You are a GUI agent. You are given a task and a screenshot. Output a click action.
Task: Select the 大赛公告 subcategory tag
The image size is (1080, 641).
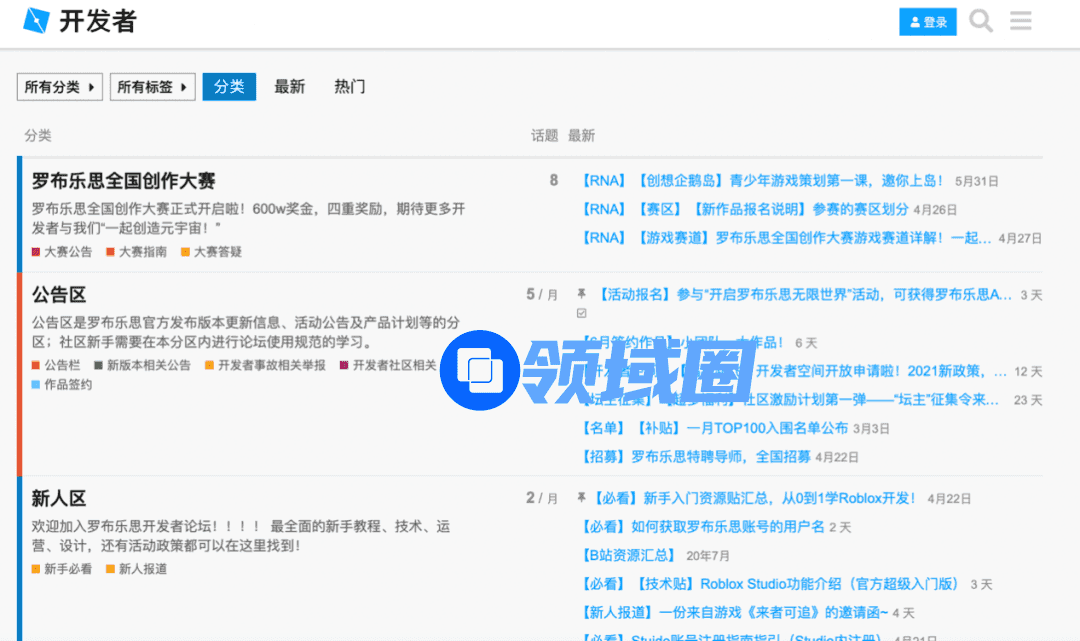click(67, 252)
